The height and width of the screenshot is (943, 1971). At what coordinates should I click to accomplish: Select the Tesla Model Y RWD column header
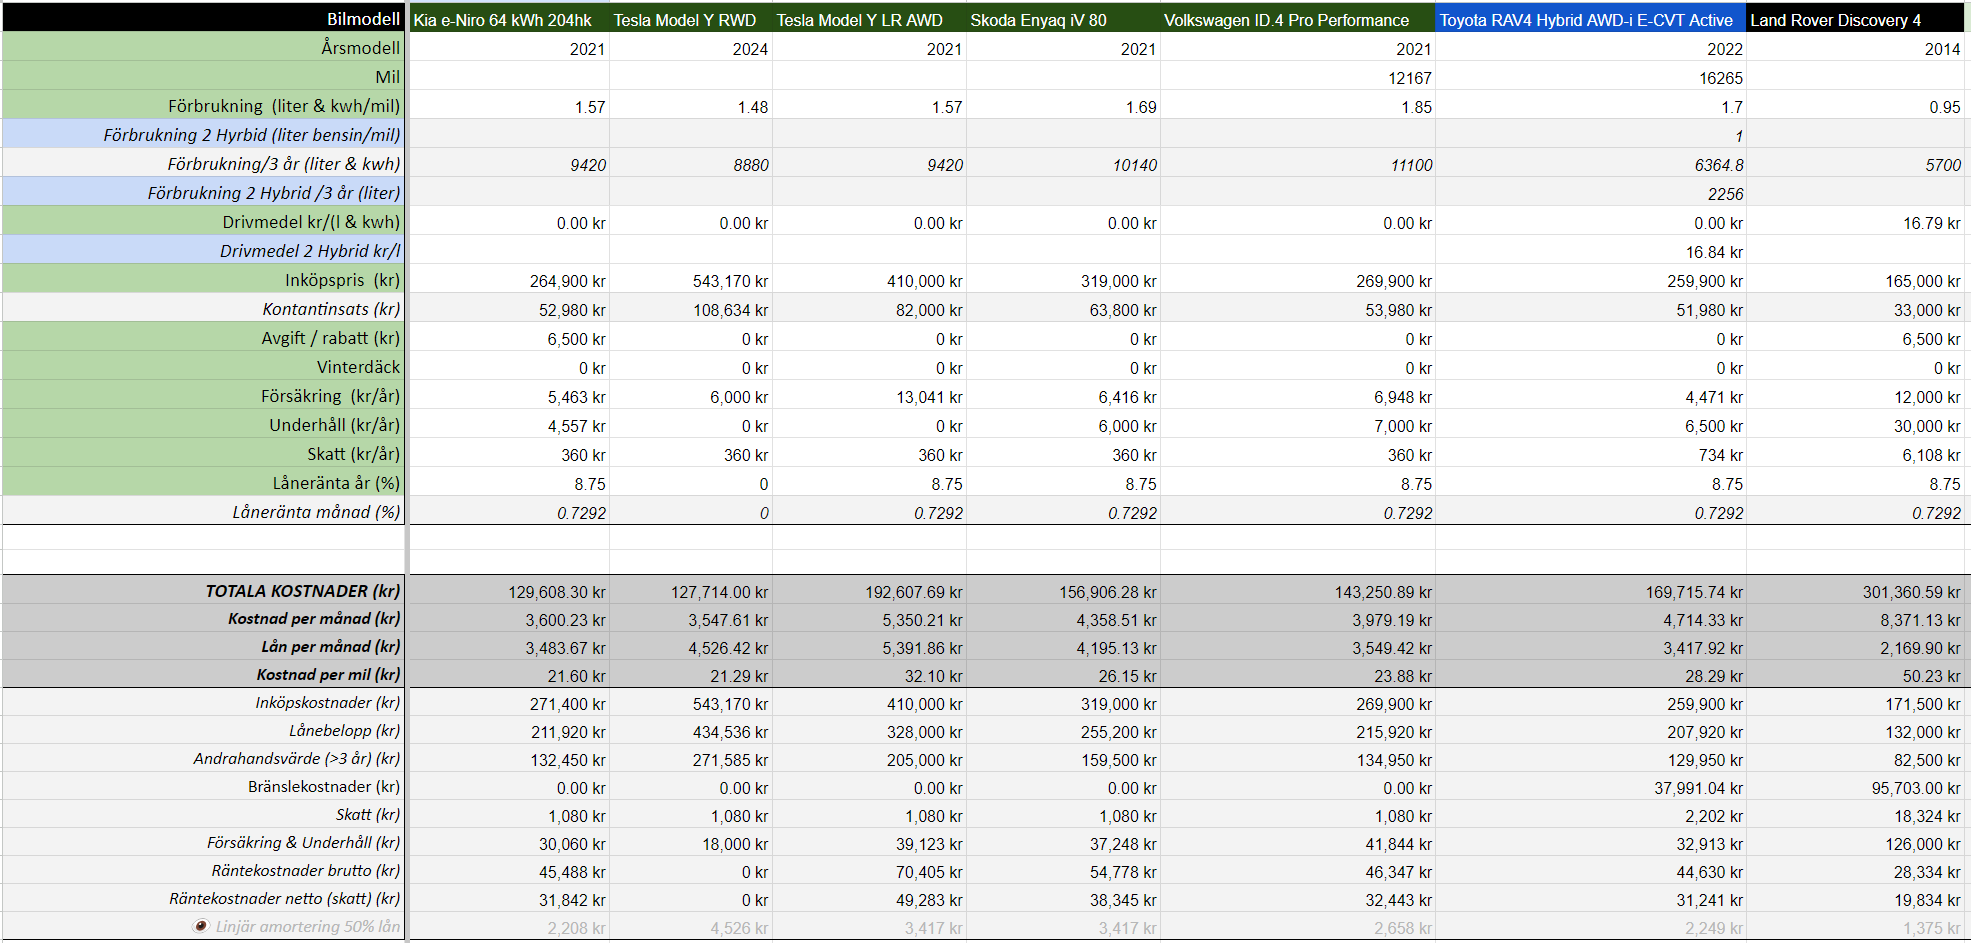[685, 20]
